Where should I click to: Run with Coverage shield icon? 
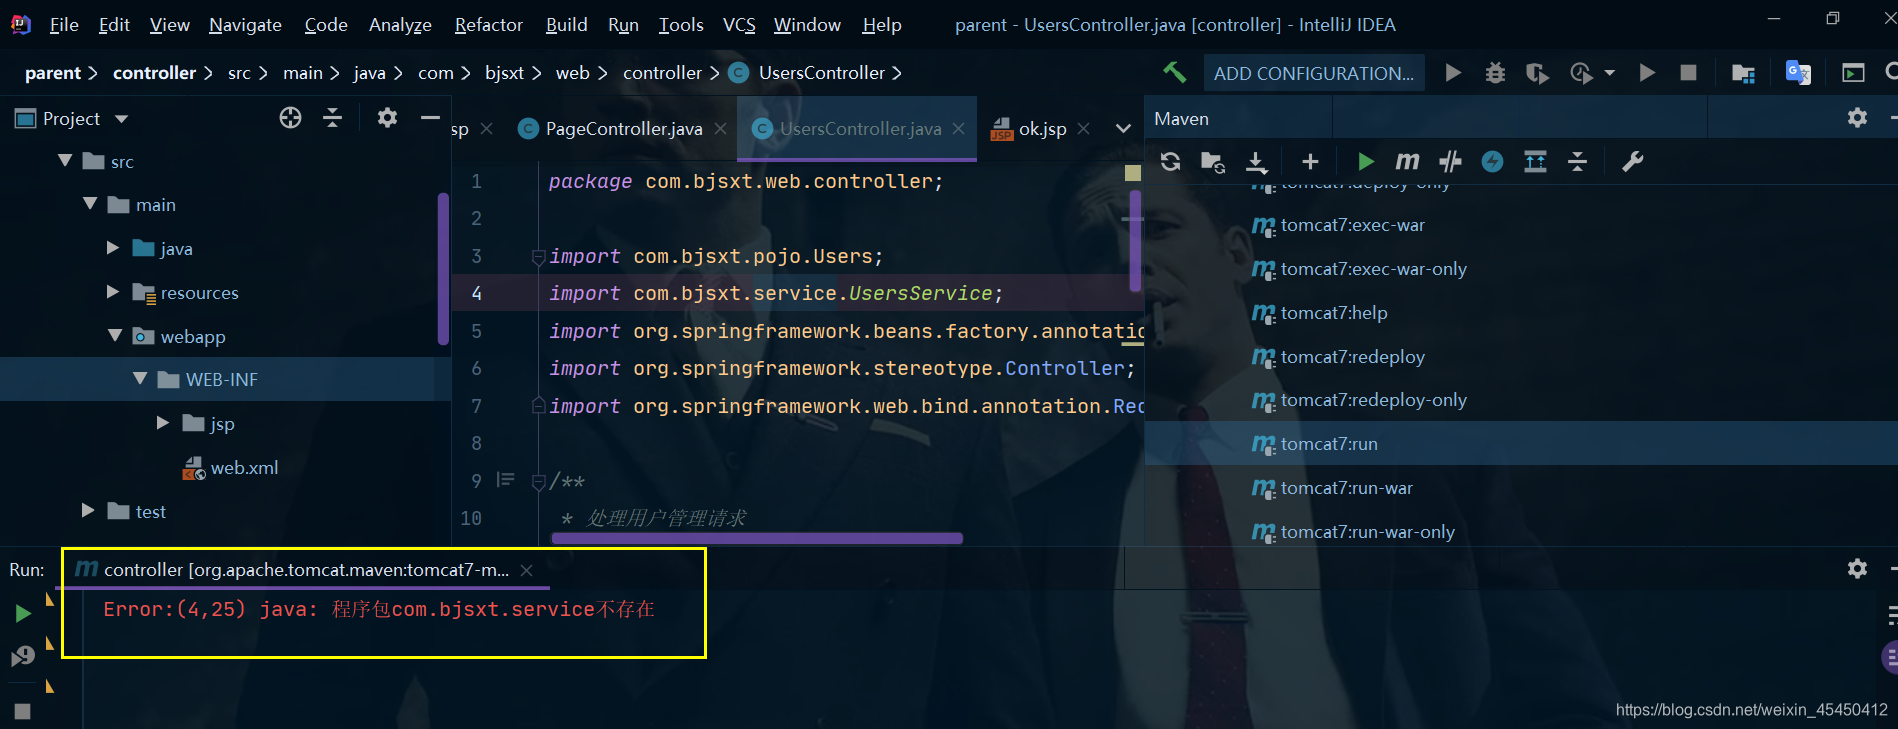[x=1537, y=73]
